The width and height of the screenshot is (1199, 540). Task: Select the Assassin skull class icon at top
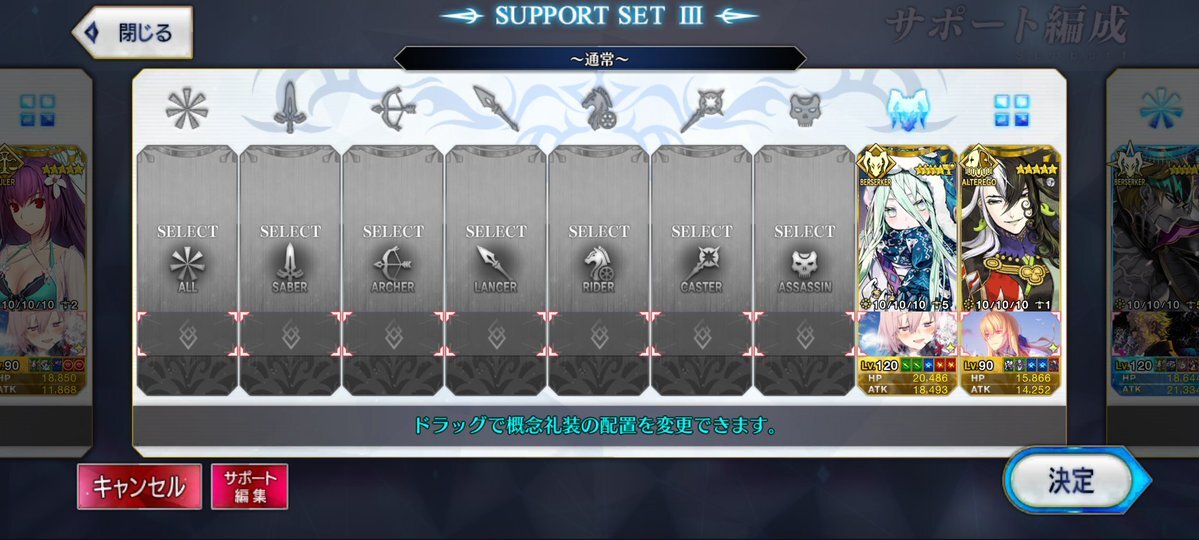click(x=804, y=111)
